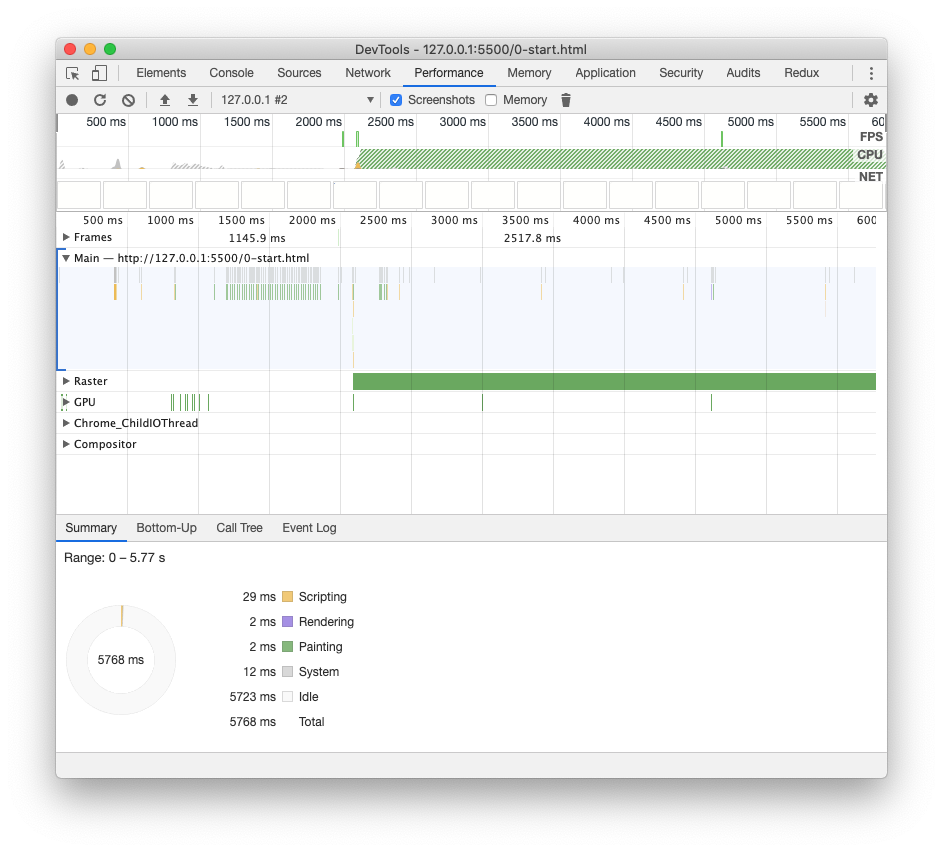Click the 29 ms Scripting value
943x852 pixels.
click(259, 596)
